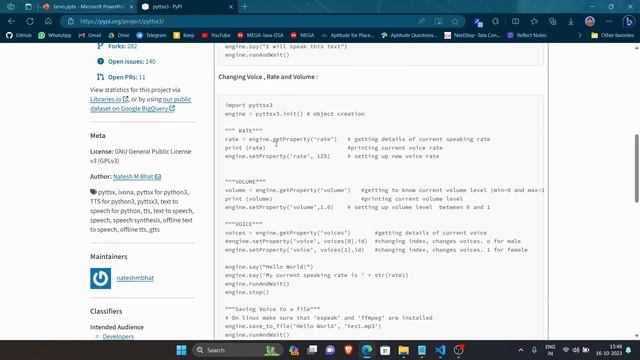Expand the bookmarks bar overflow chevron

pyautogui.click(x=580, y=35)
